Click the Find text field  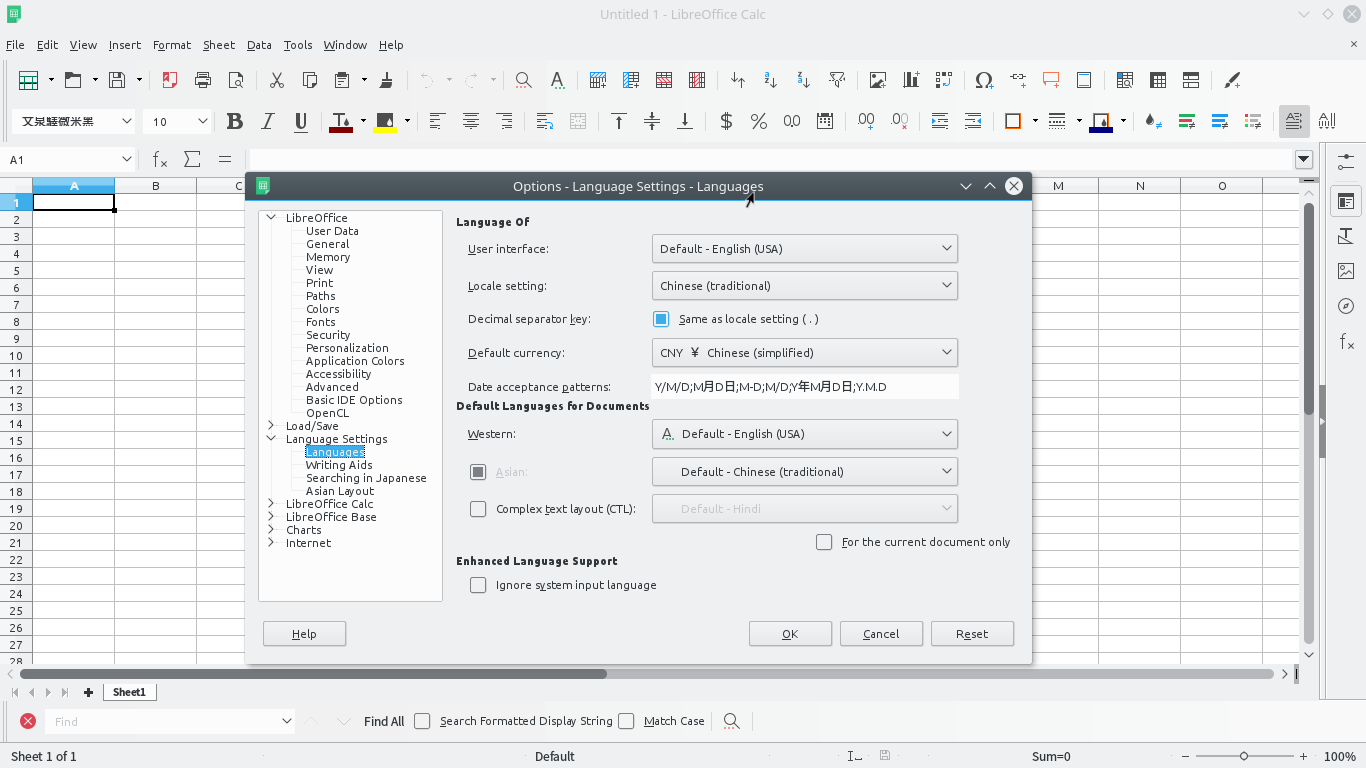tap(170, 721)
